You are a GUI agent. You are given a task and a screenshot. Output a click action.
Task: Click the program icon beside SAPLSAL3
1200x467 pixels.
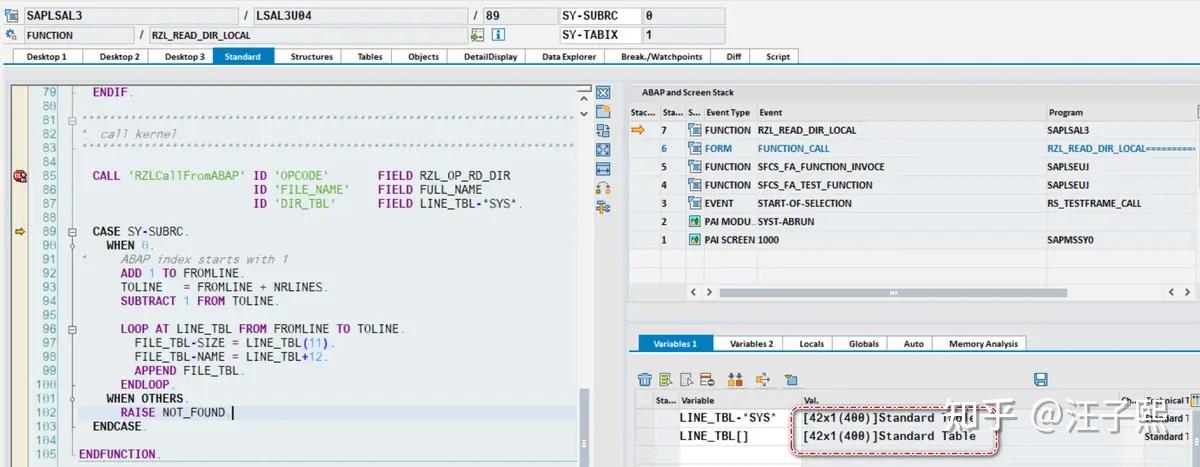(12, 16)
